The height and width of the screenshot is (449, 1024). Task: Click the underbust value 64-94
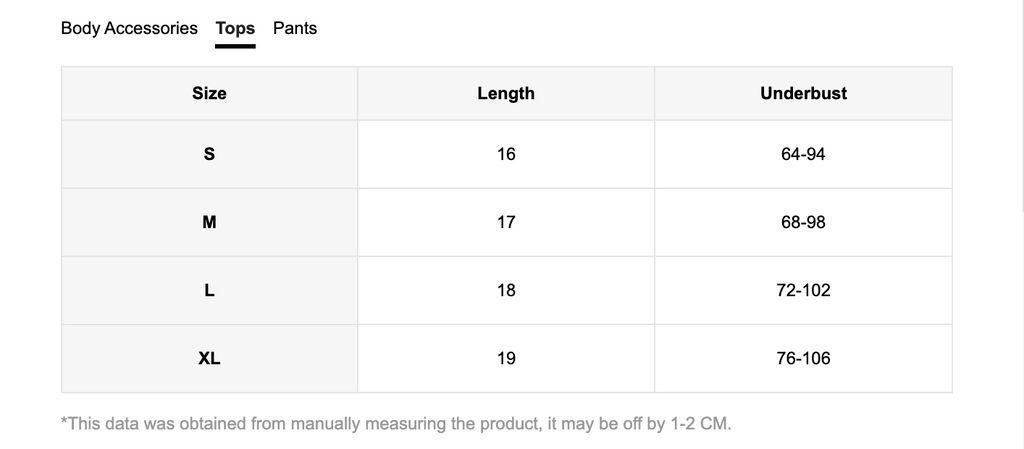click(x=803, y=154)
